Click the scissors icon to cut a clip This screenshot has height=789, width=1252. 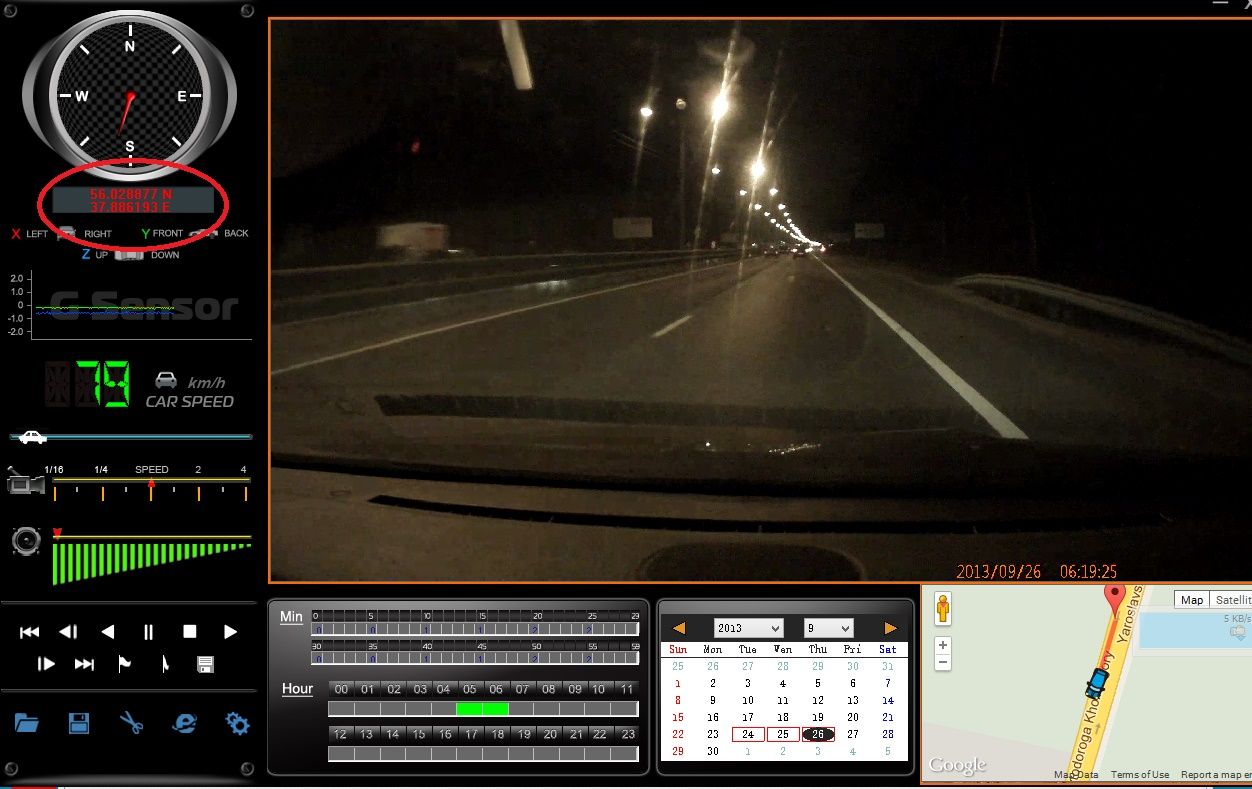131,723
